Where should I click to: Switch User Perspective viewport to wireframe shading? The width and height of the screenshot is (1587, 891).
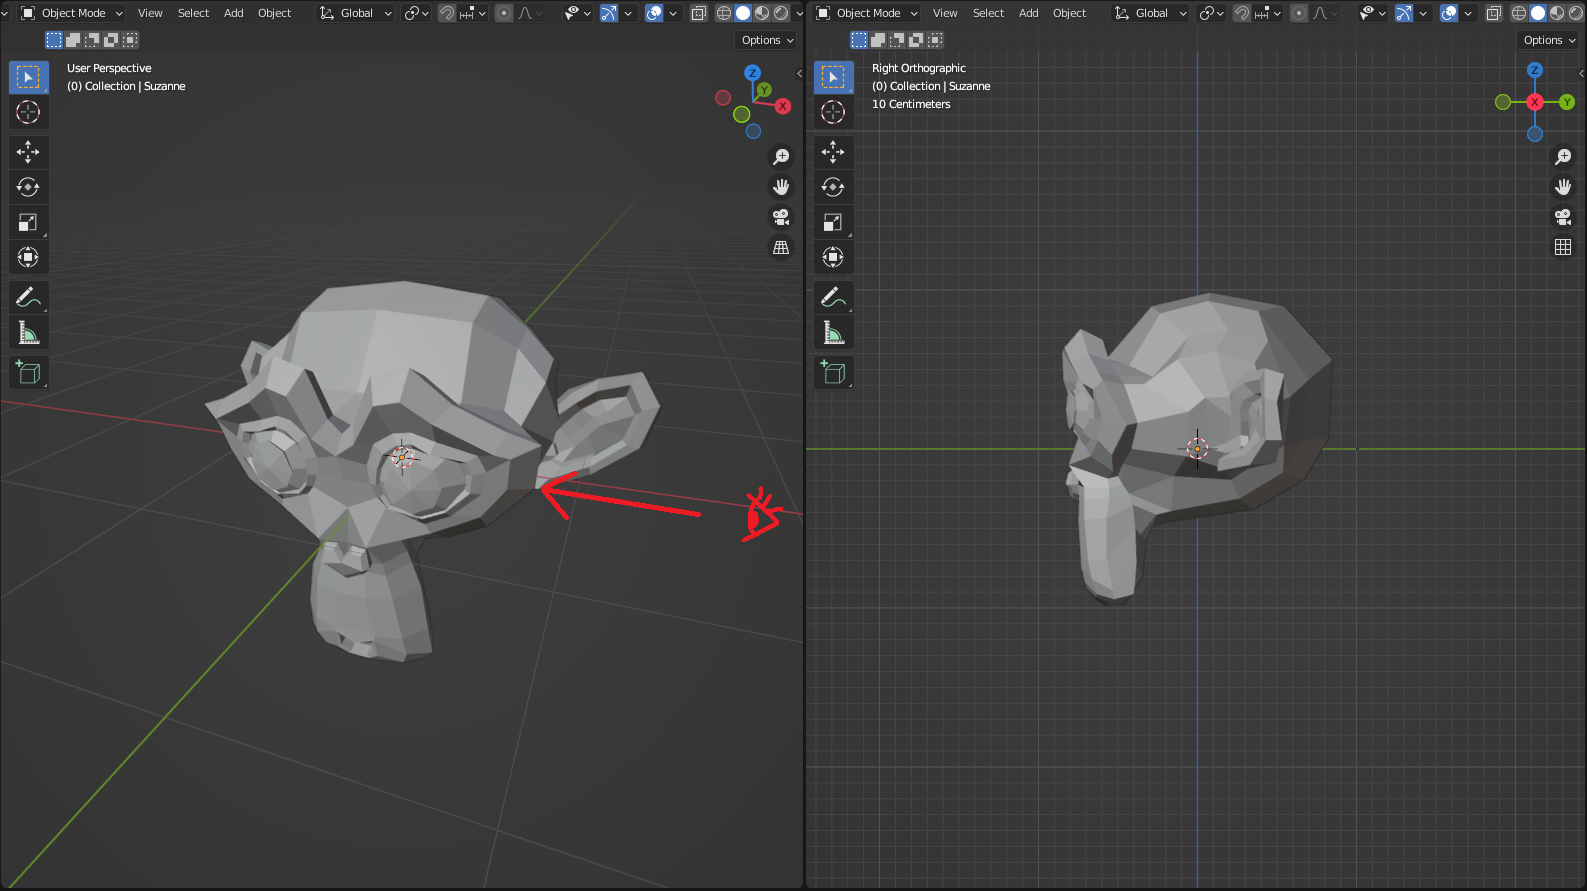(x=724, y=13)
